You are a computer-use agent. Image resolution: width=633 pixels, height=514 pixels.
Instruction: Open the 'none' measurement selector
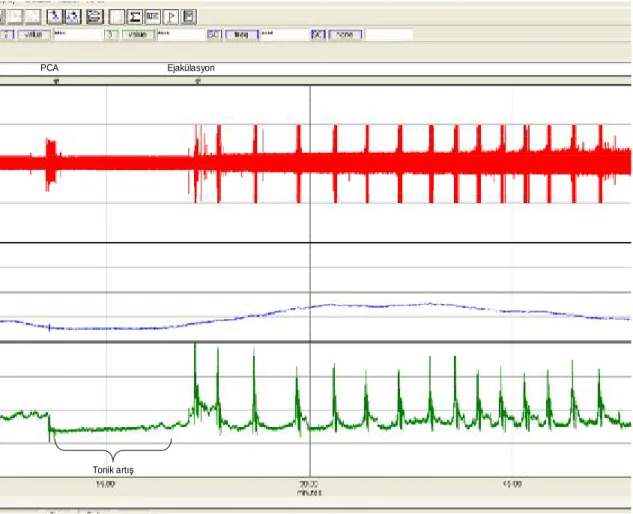point(345,35)
